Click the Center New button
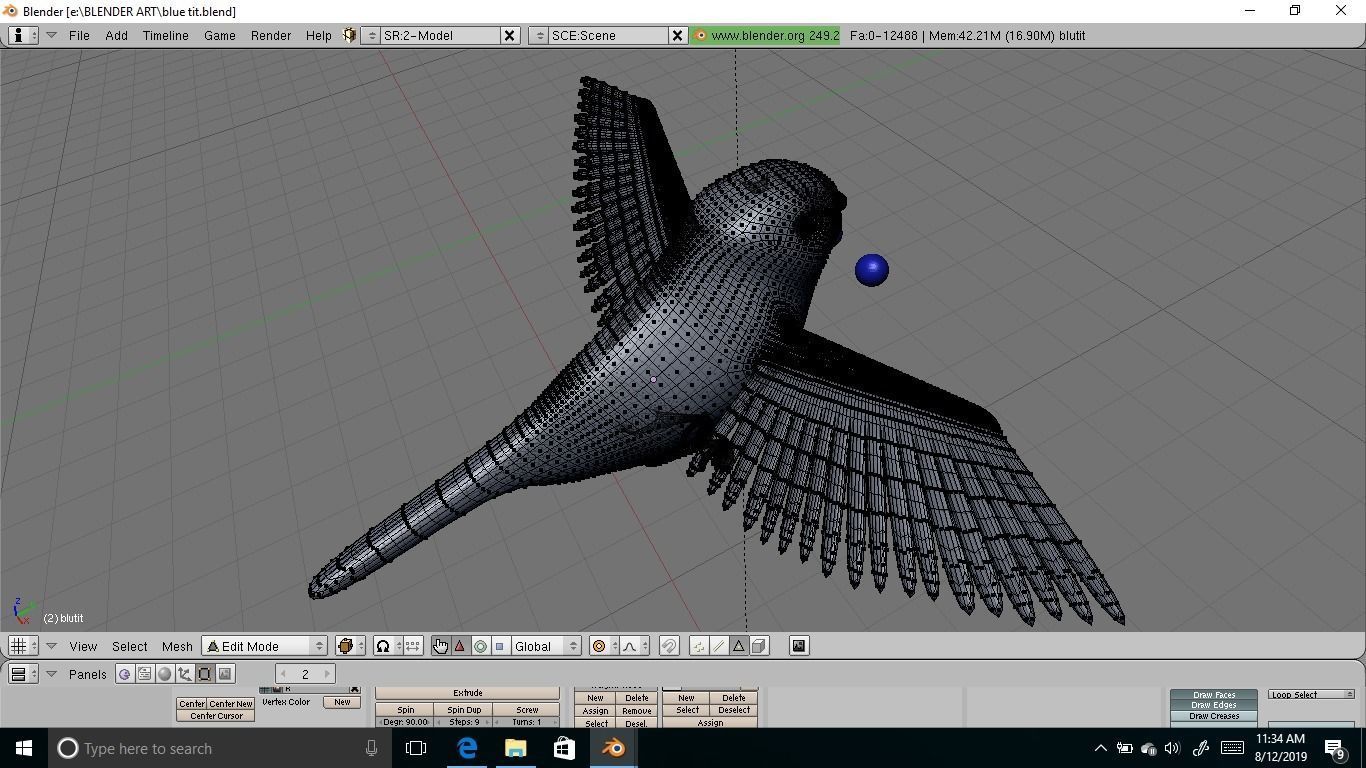Screen dimensions: 1366x768 pyautogui.click(x=231, y=704)
